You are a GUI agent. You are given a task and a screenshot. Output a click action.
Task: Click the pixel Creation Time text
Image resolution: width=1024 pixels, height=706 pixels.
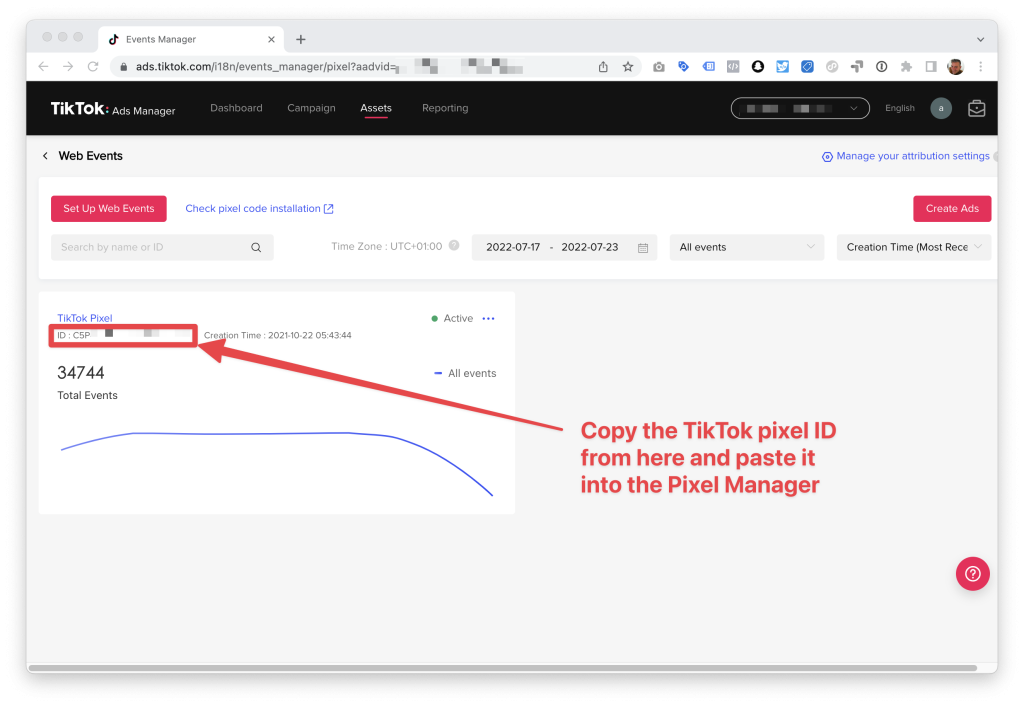pyautogui.click(x=278, y=335)
